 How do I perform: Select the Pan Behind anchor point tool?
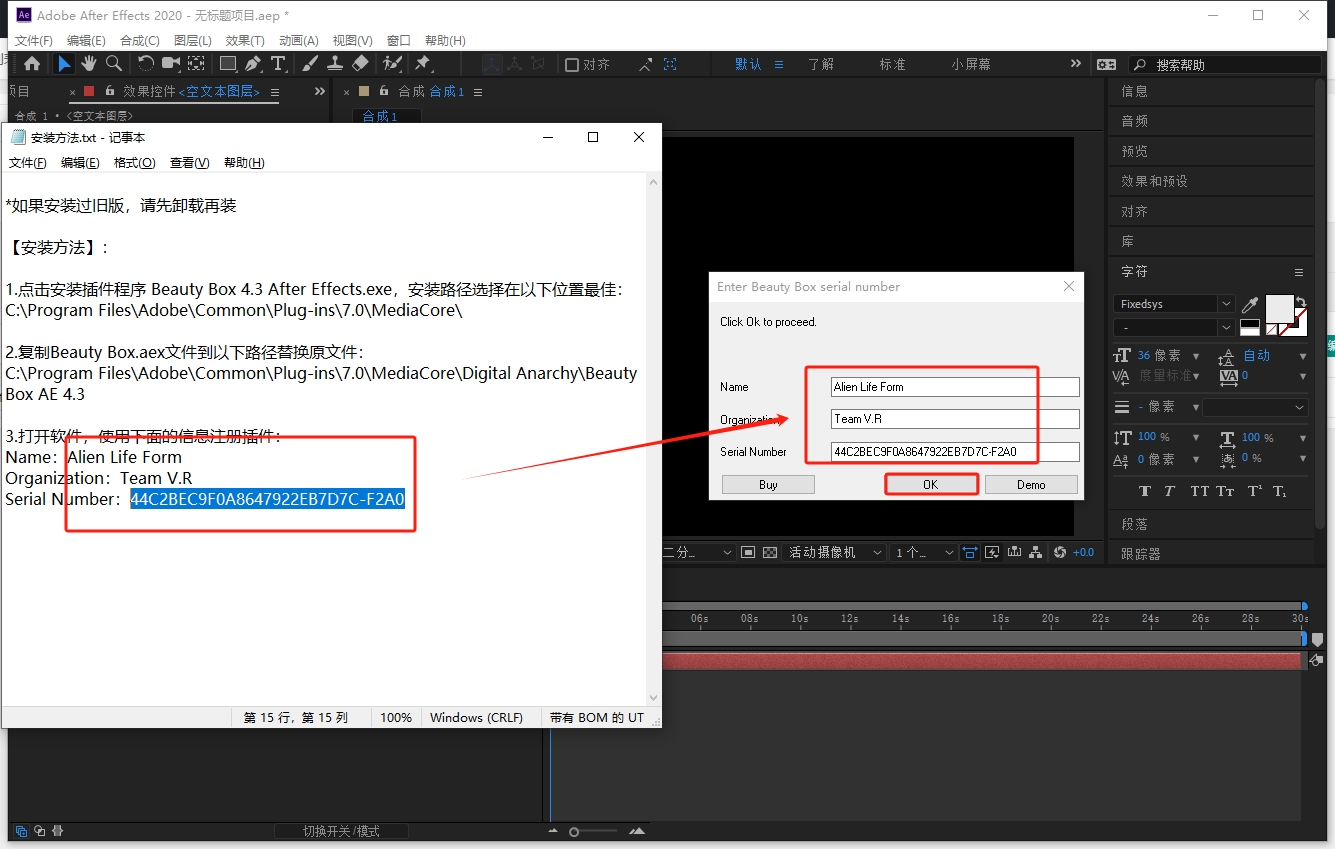point(196,64)
